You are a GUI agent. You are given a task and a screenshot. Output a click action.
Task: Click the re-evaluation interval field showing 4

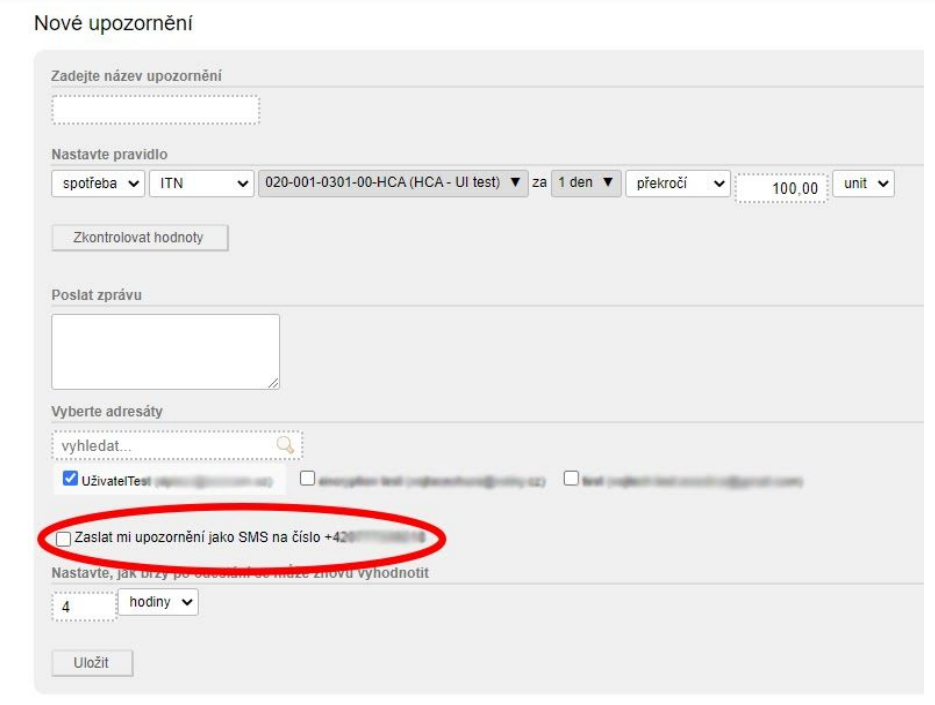click(x=83, y=606)
